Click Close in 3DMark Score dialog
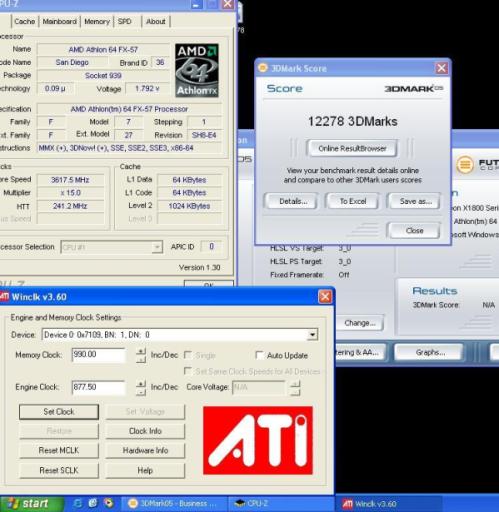This screenshot has height=512, width=499. [414, 231]
